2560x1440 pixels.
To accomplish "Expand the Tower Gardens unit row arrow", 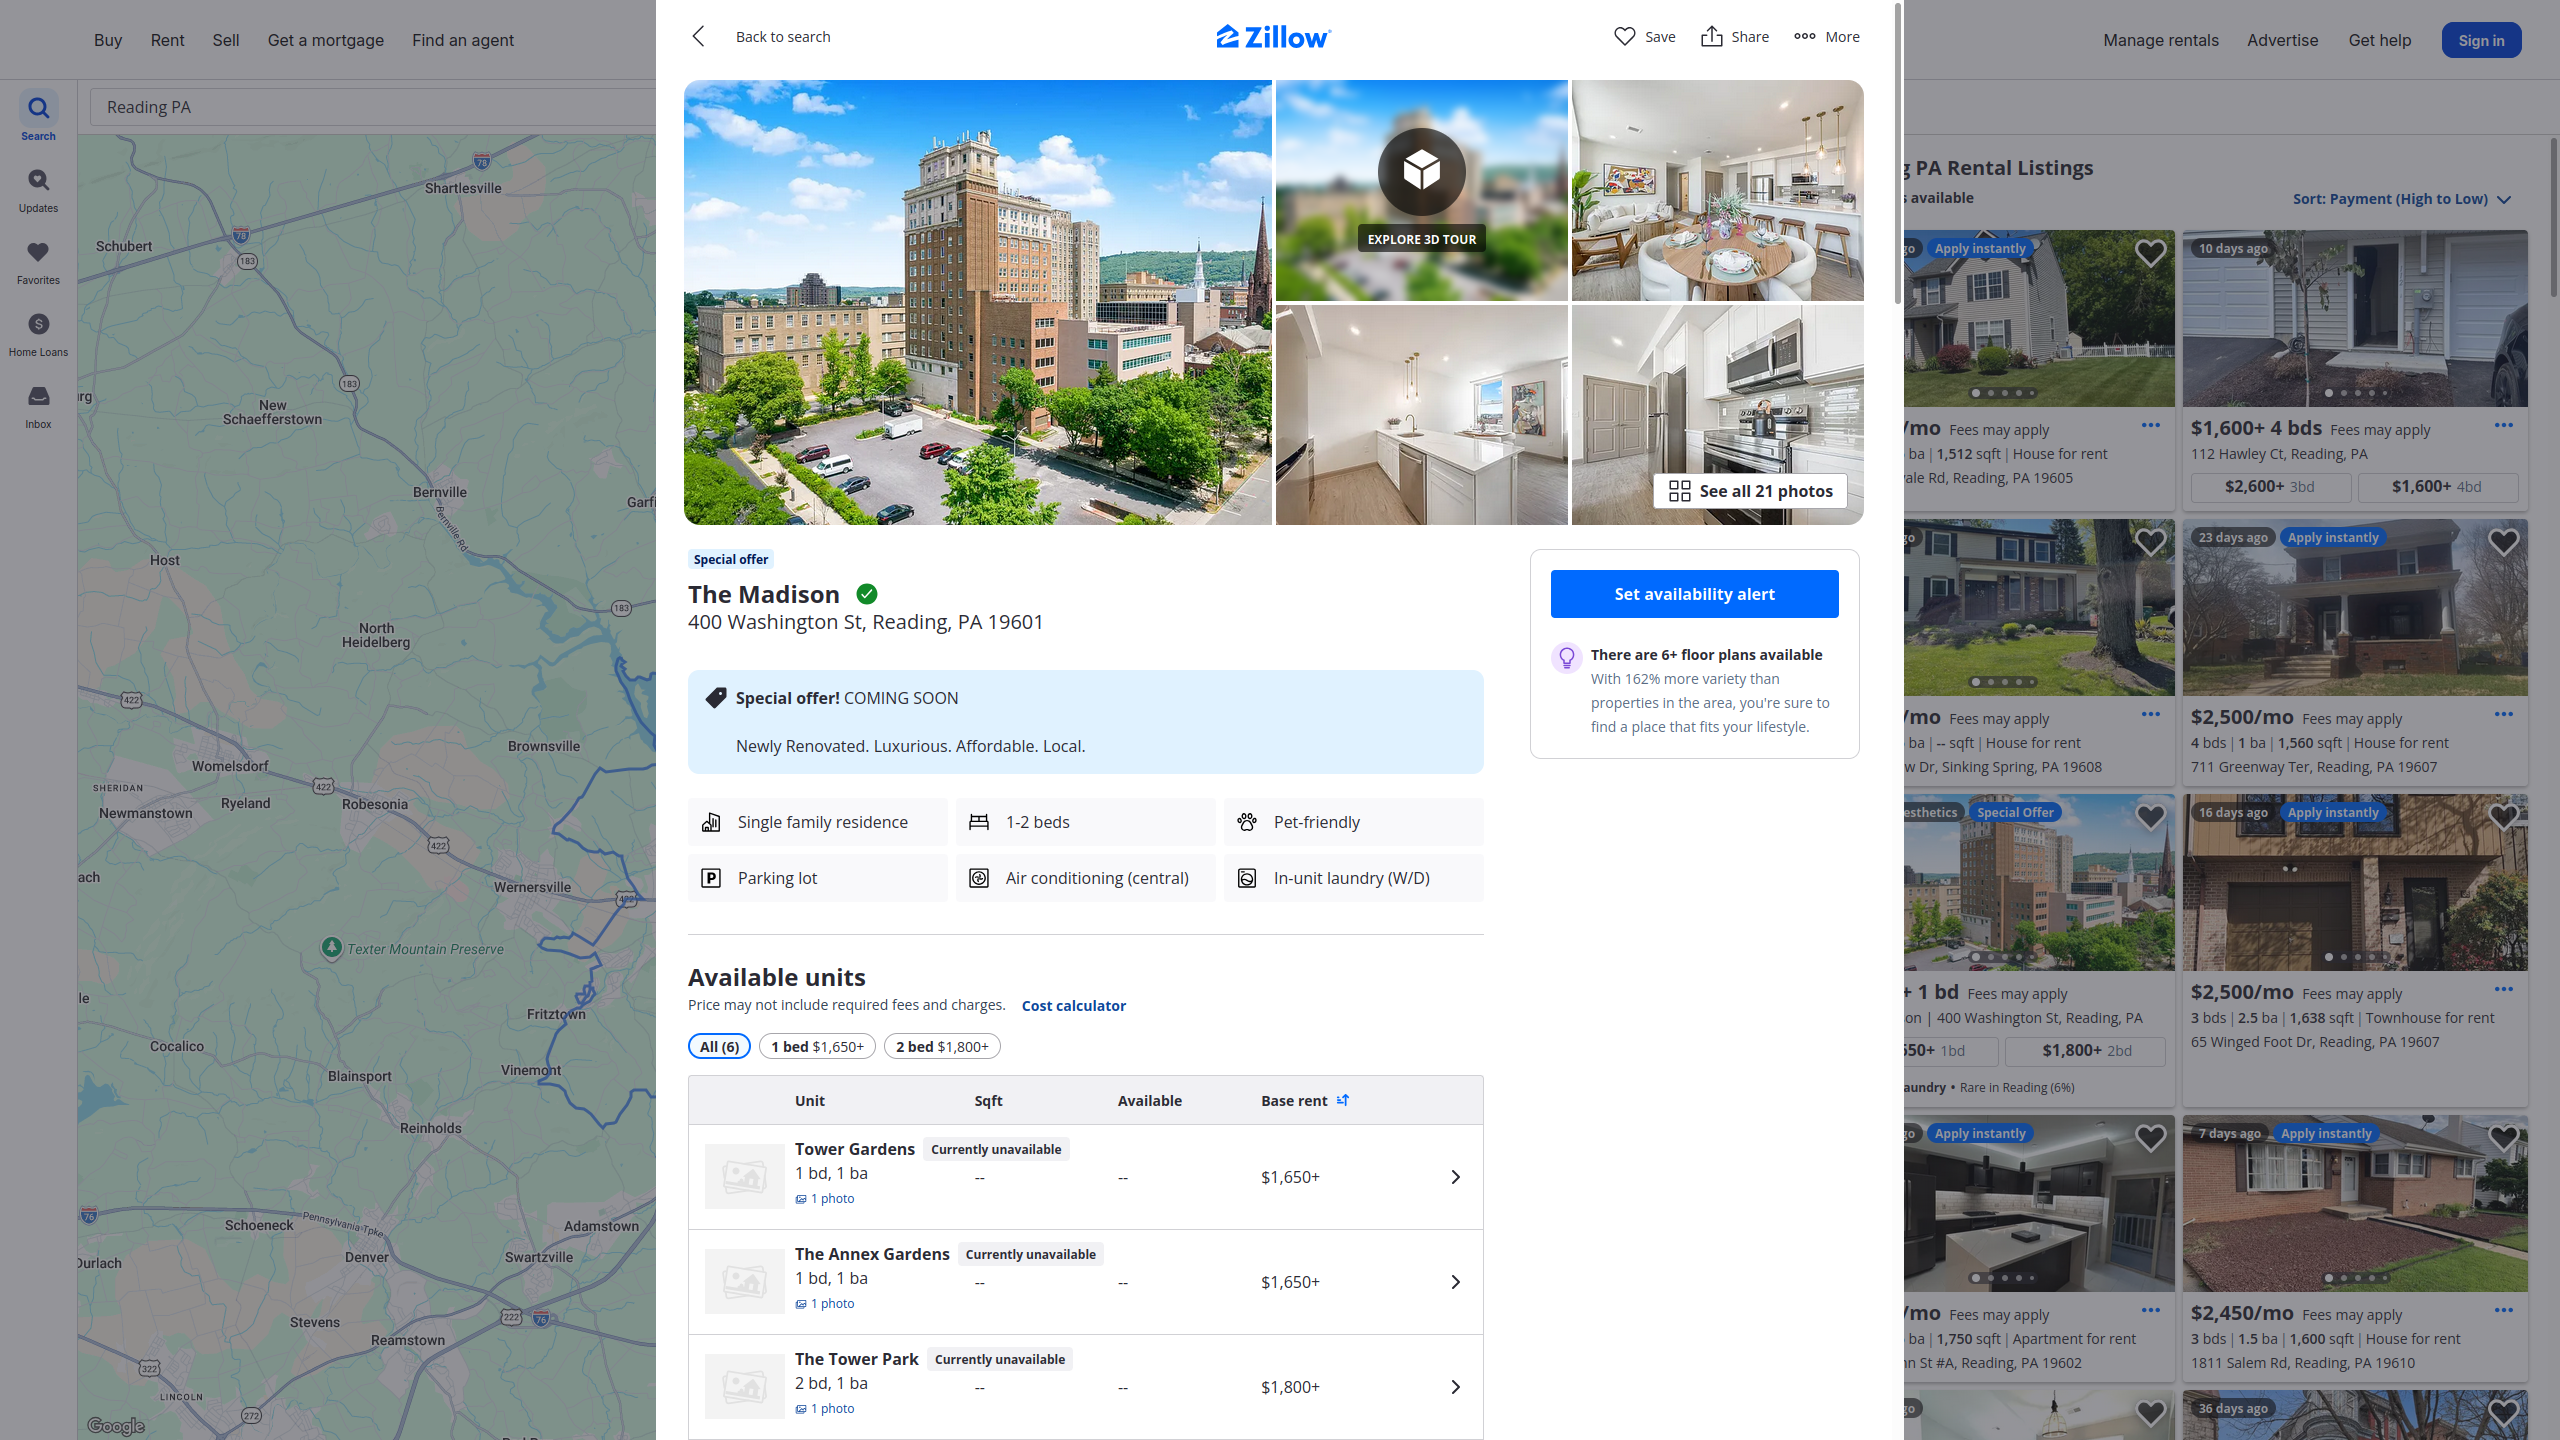I will coord(1456,1177).
